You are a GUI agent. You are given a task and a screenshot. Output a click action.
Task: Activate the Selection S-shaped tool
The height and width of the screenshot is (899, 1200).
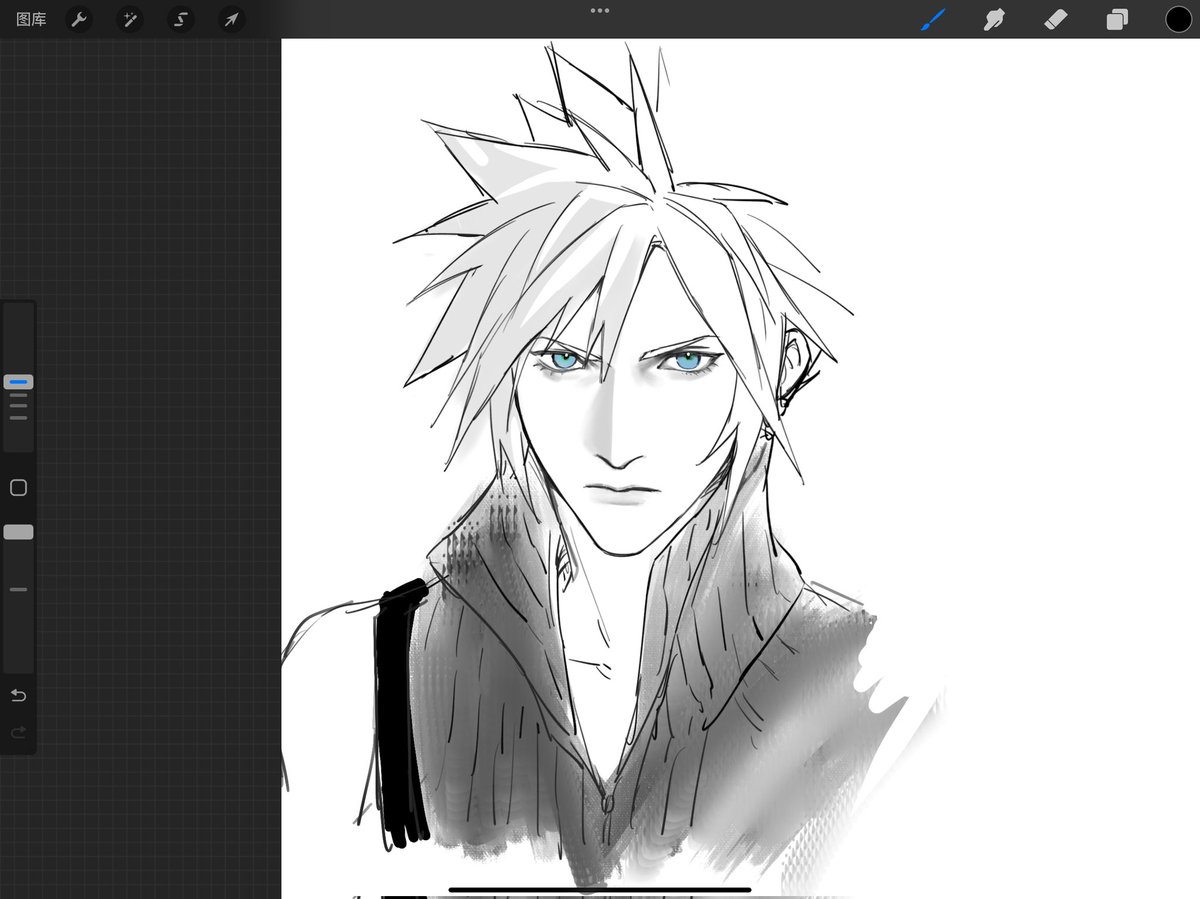pyautogui.click(x=181, y=19)
